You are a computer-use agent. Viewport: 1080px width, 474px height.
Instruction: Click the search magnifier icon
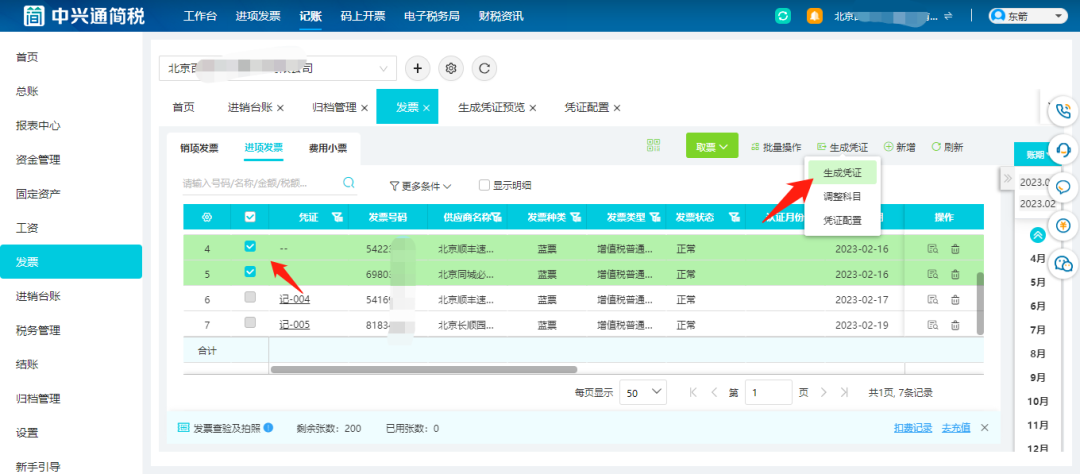pos(349,183)
